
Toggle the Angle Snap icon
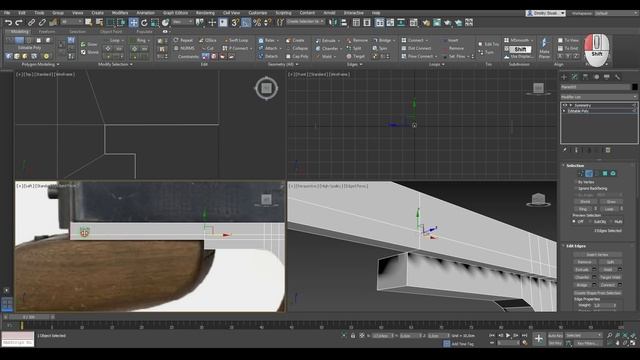[x=246, y=22]
